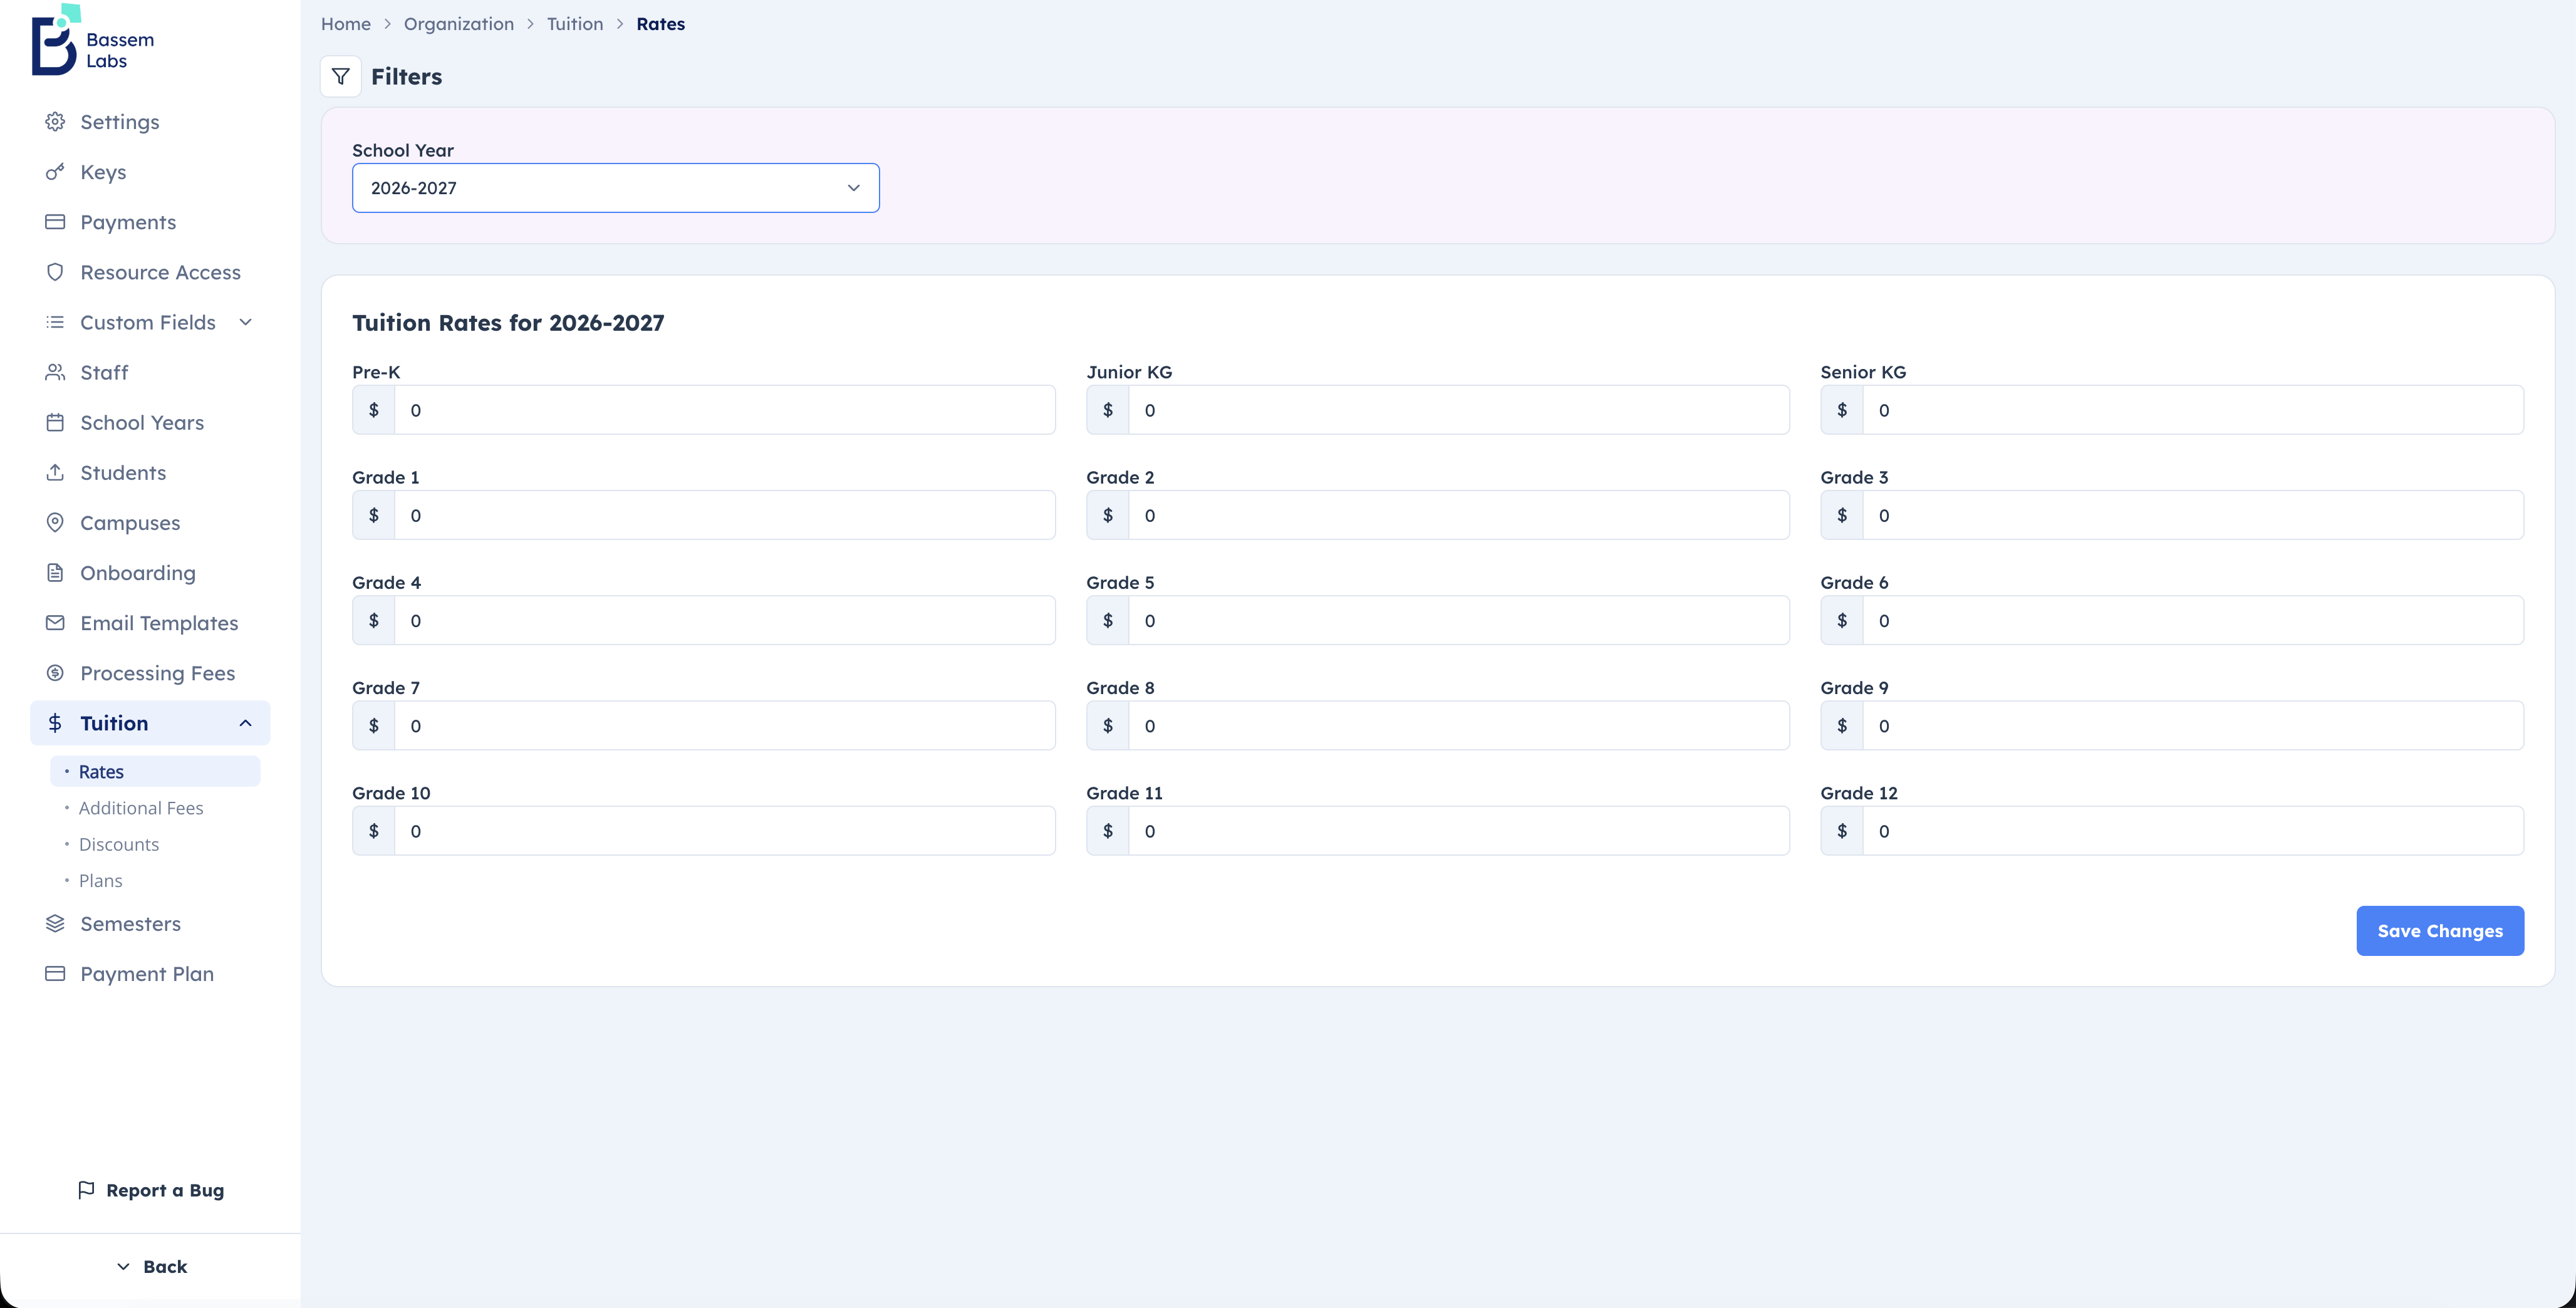Open School Years page
2576x1308 pixels.
pyautogui.click(x=150, y=422)
